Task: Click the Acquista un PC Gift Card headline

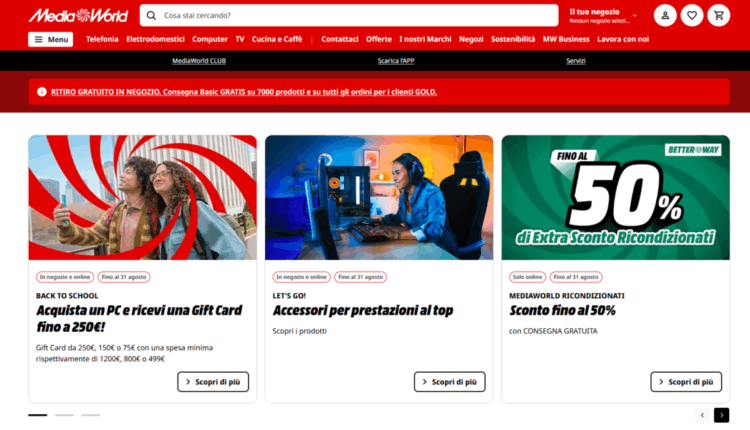Action: click(139, 319)
